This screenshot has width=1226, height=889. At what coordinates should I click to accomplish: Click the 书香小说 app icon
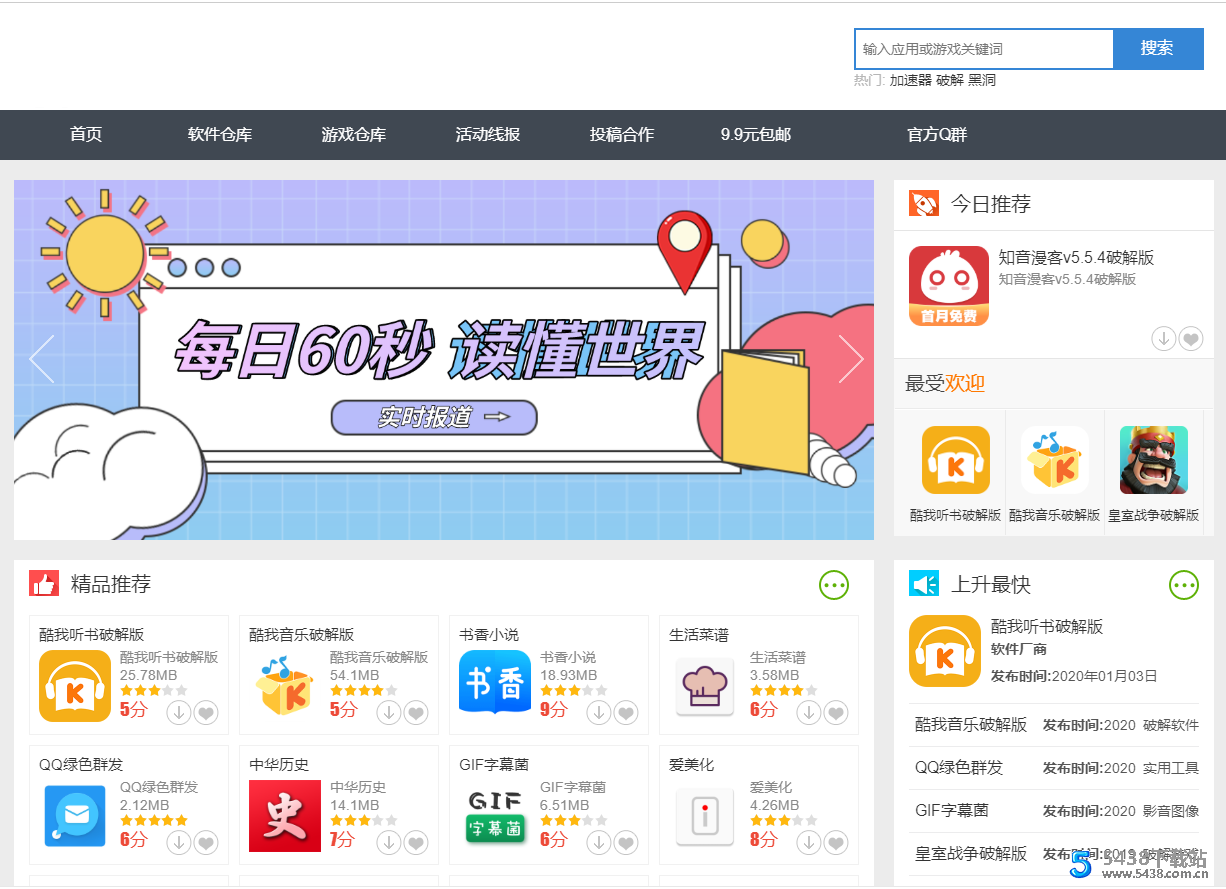494,686
